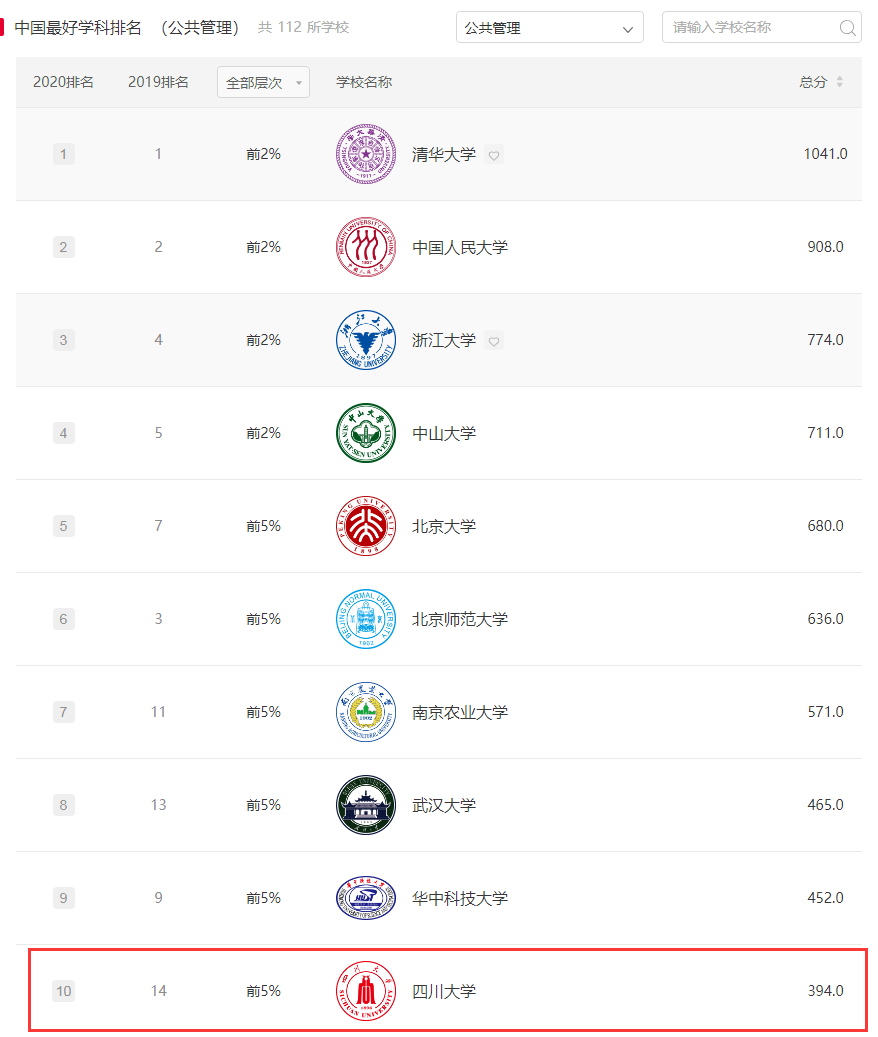Click the Sun Yat-sen University logo
Image resolution: width=878 pixels, height=1037 pixels.
365,433
